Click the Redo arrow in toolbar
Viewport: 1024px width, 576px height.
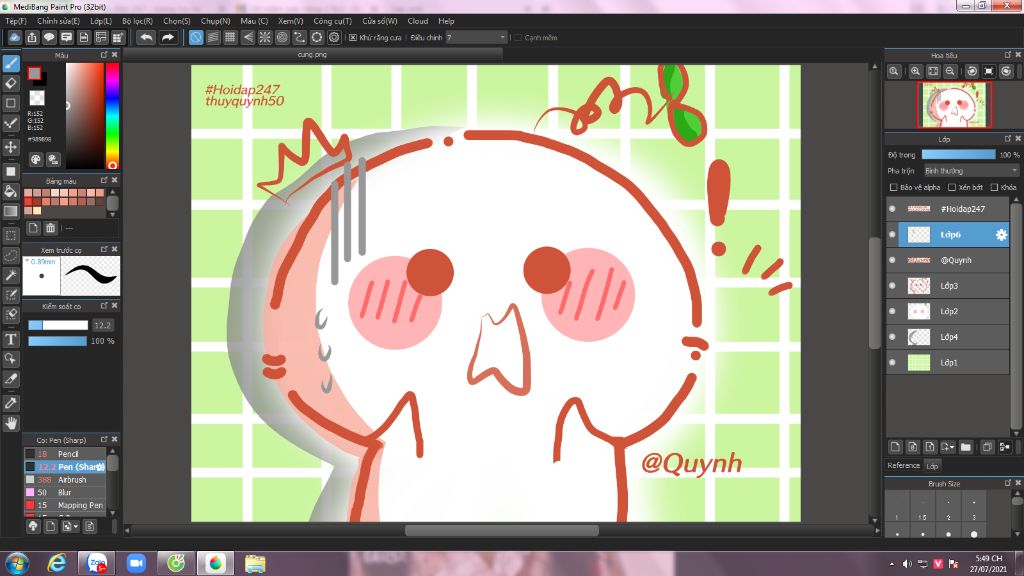coord(168,37)
